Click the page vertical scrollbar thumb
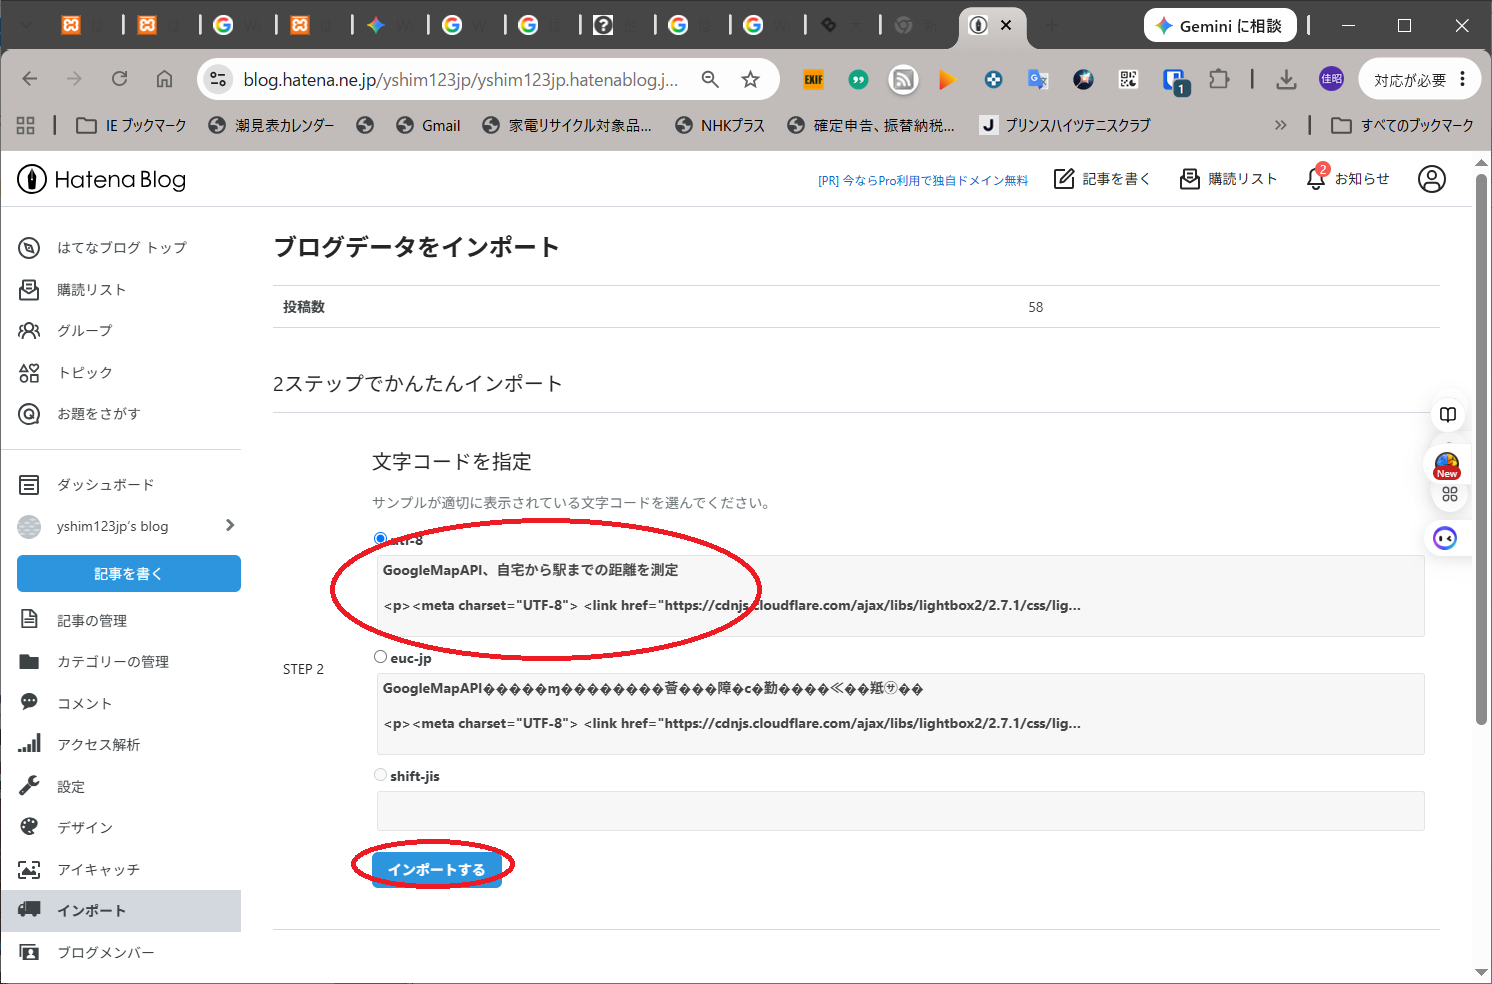 click(x=1481, y=448)
